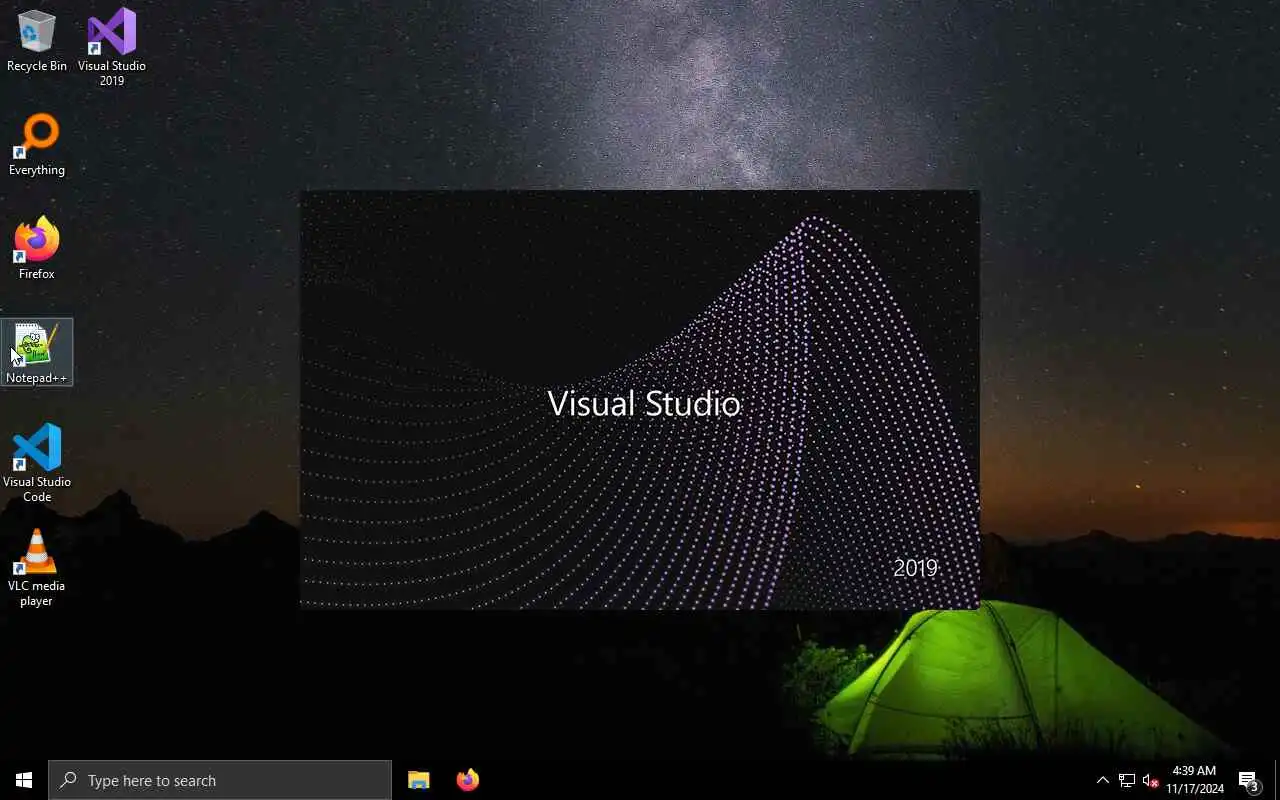The width and height of the screenshot is (1280, 800).
Task: Open the Windows Start menu
Action: click(24, 780)
